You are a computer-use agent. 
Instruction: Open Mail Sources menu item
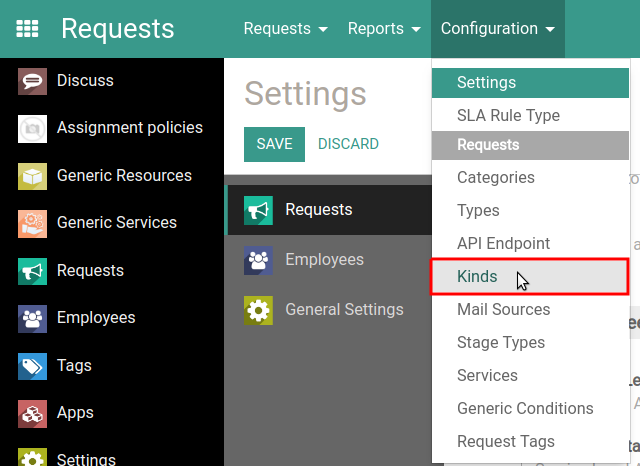click(530, 309)
